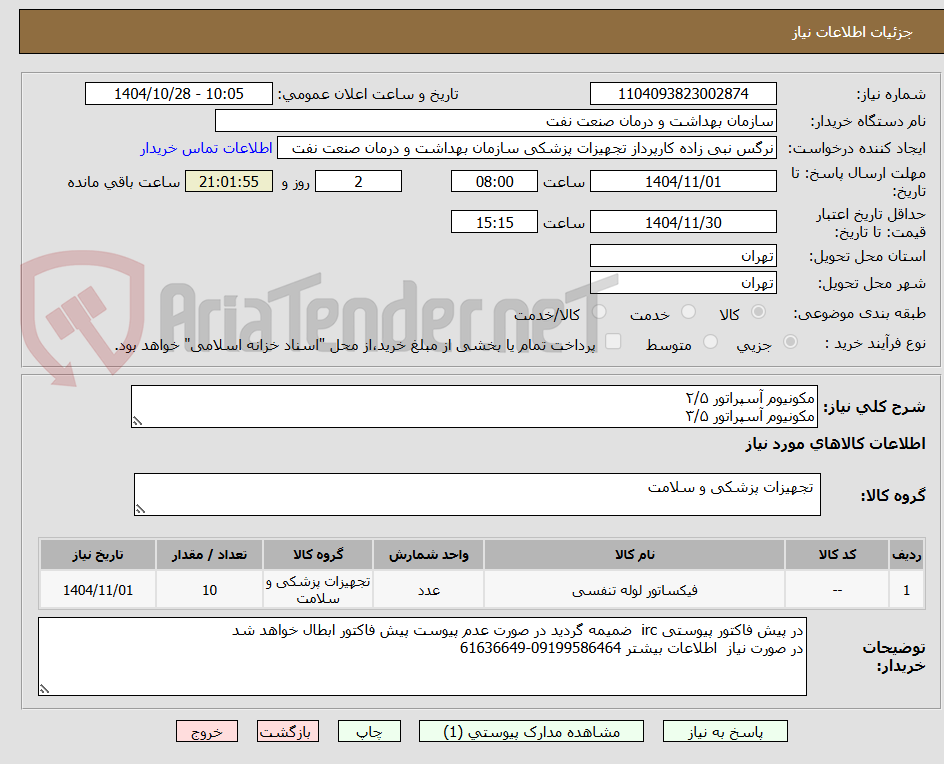Click the توضیحات خریدار text area

coord(422,656)
